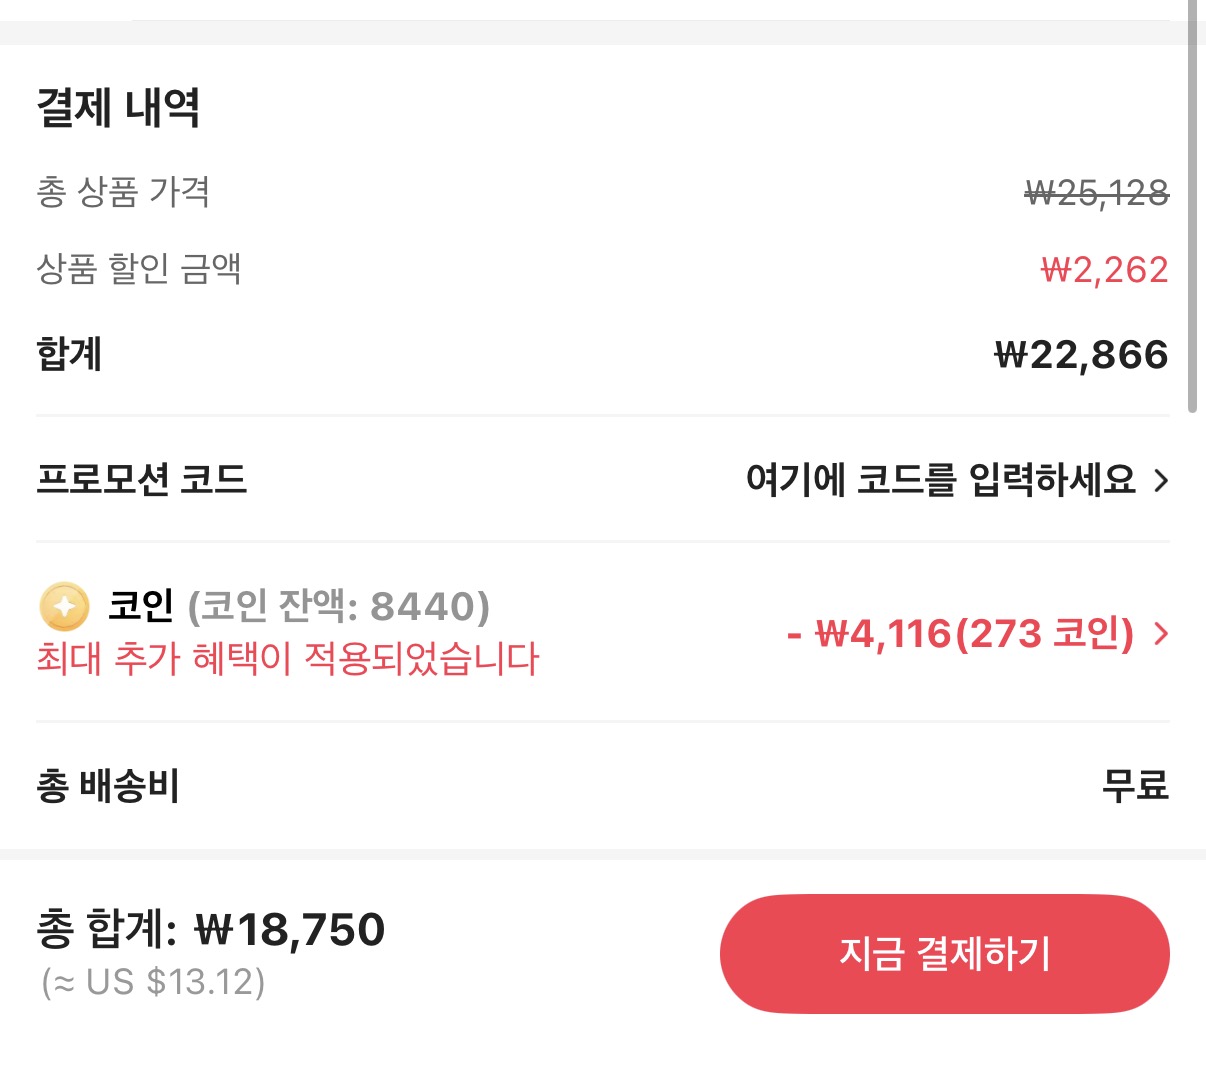1206x1069 pixels.
Task: Open the promotion code entry field
Action: (x=943, y=481)
